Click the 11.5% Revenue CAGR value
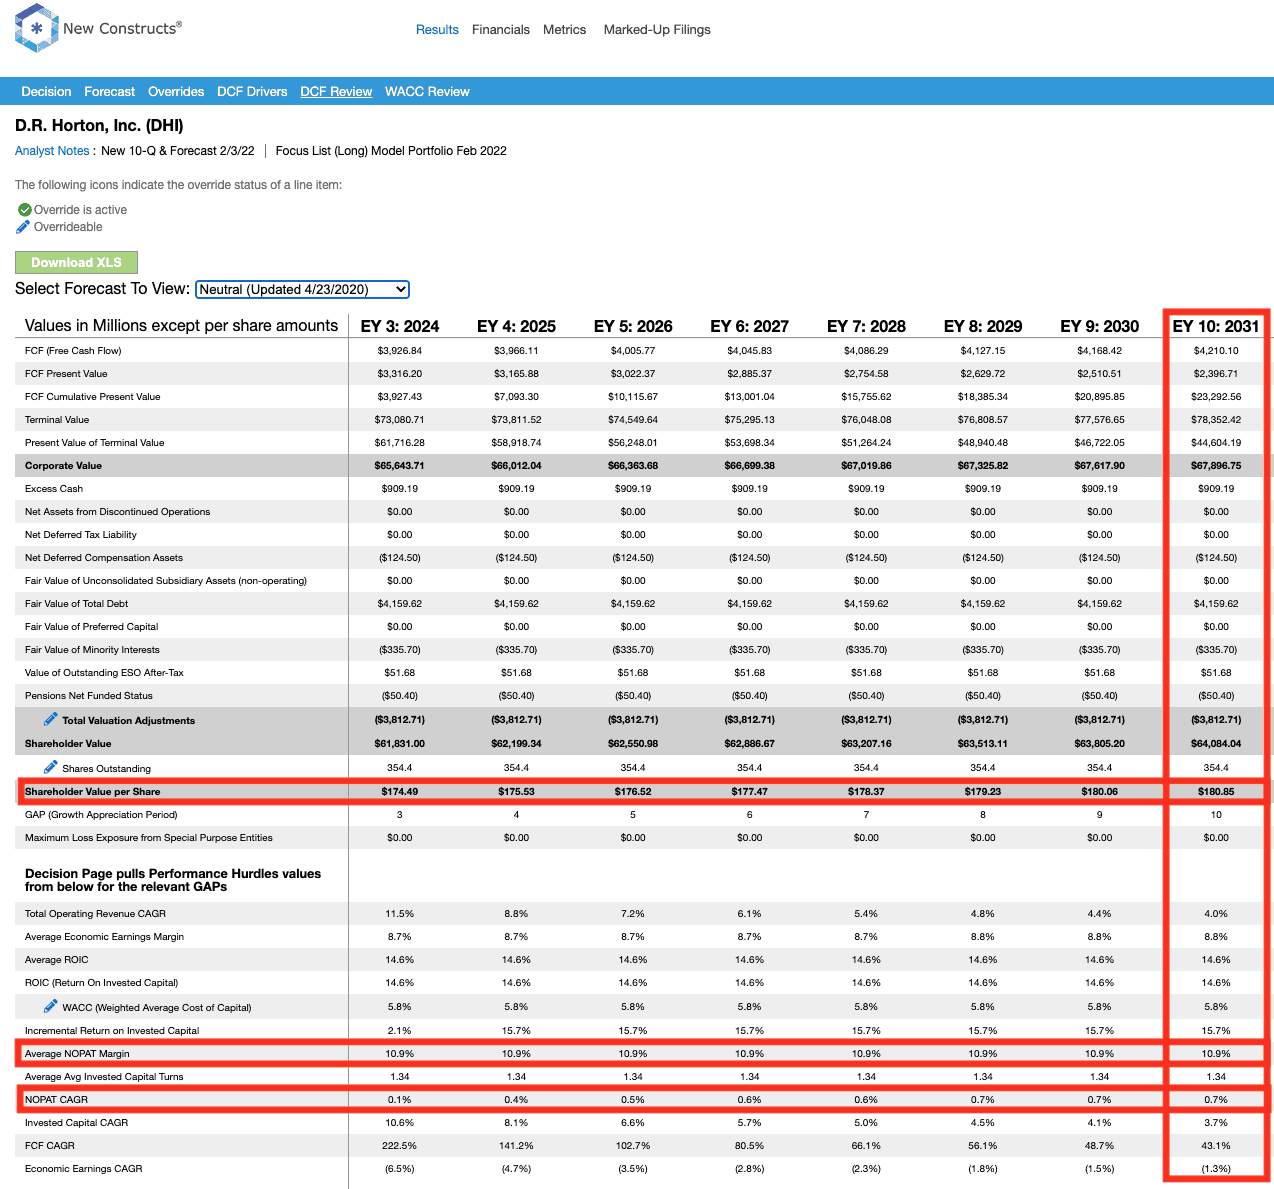This screenshot has width=1274, height=1189. [400, 914]
